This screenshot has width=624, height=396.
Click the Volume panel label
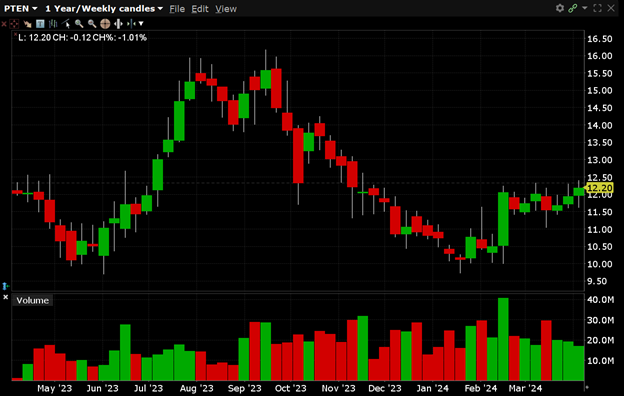pos(32,300)
